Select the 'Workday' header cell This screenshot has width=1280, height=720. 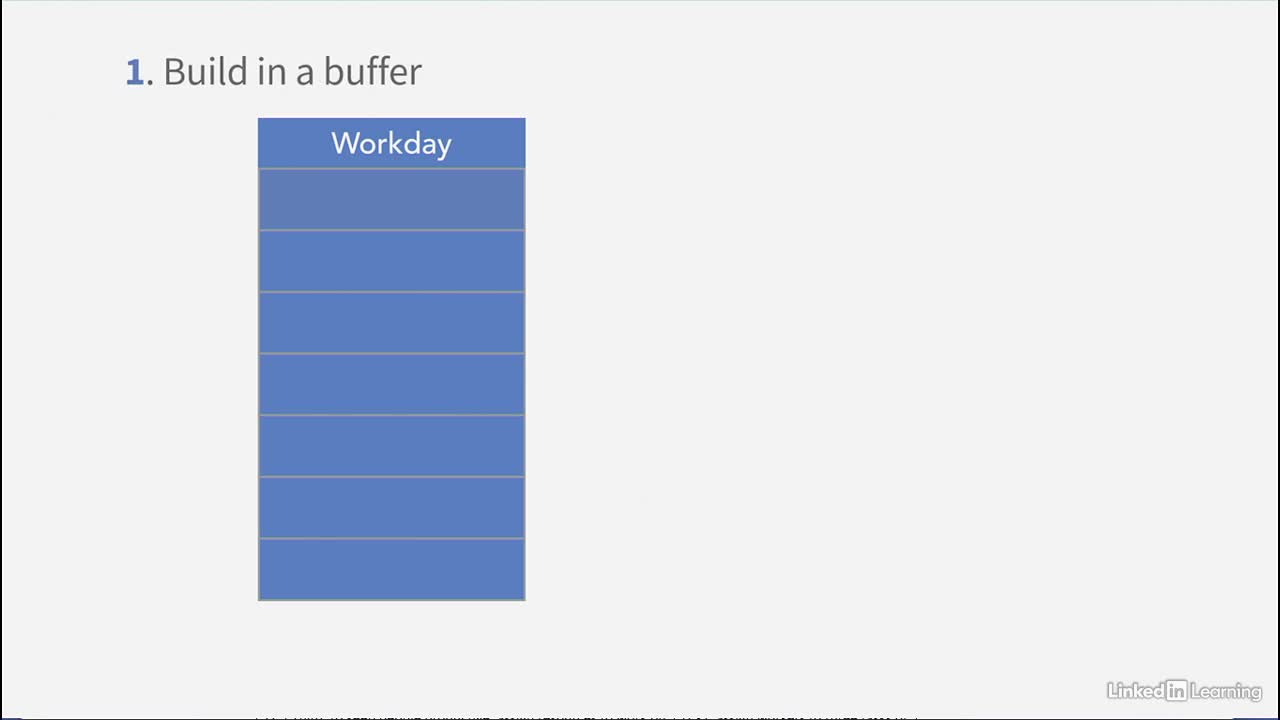coord(391,143)
